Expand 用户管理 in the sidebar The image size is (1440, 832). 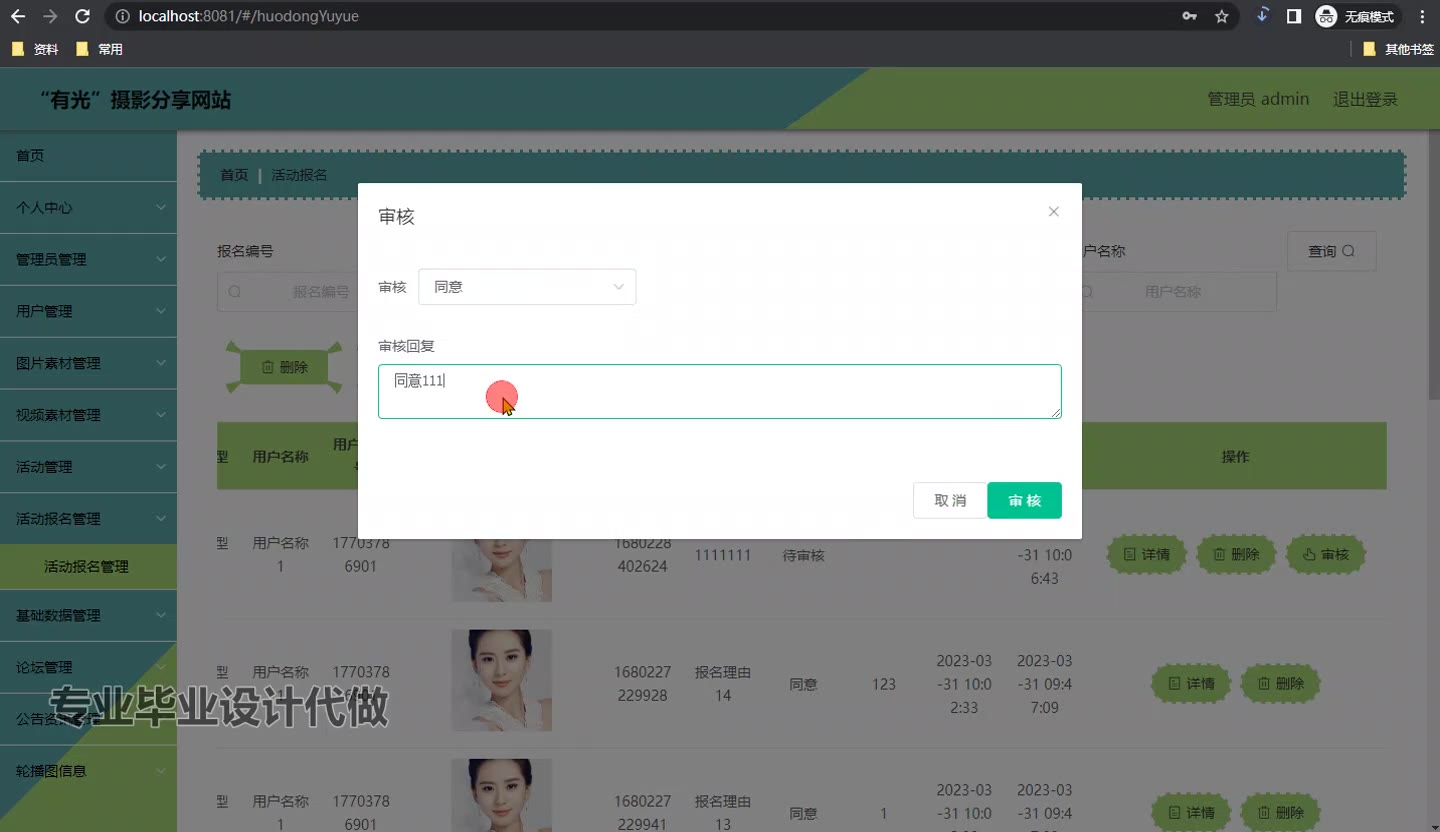(88, 312)
